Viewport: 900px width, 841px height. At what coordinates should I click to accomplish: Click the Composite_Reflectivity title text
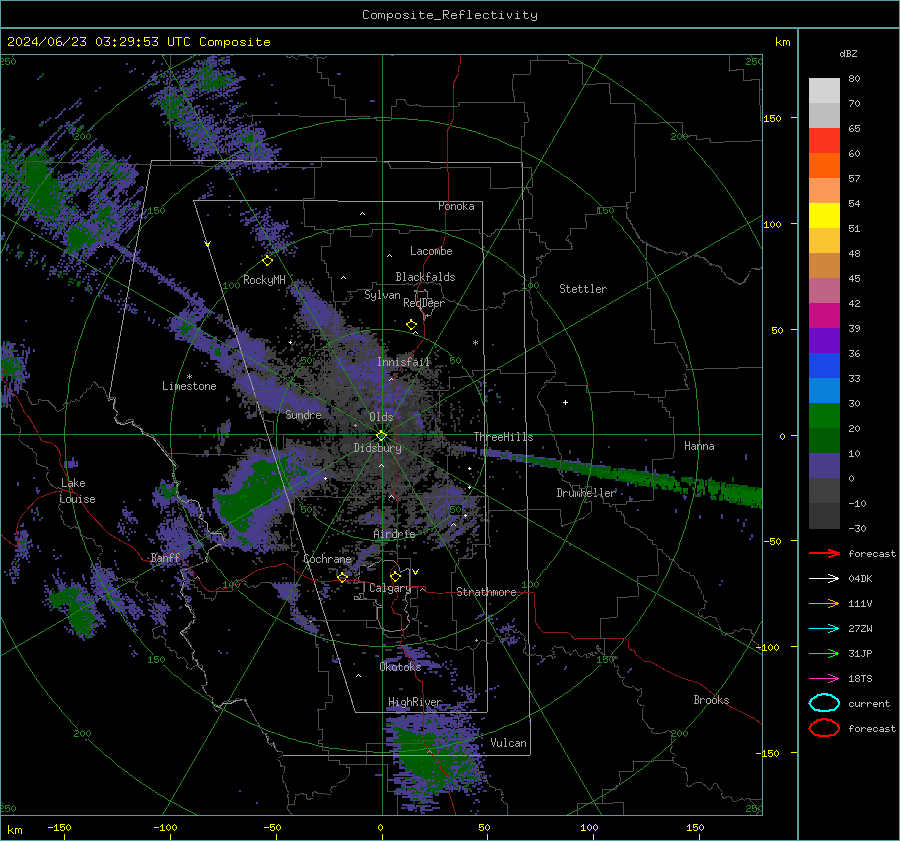(449, 15)
